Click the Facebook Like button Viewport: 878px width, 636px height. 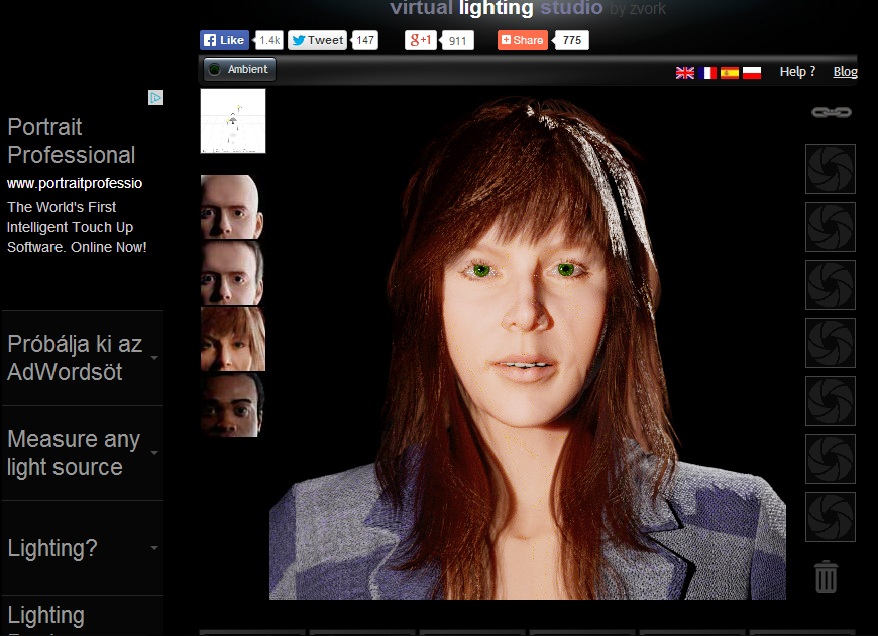(224, 40)
